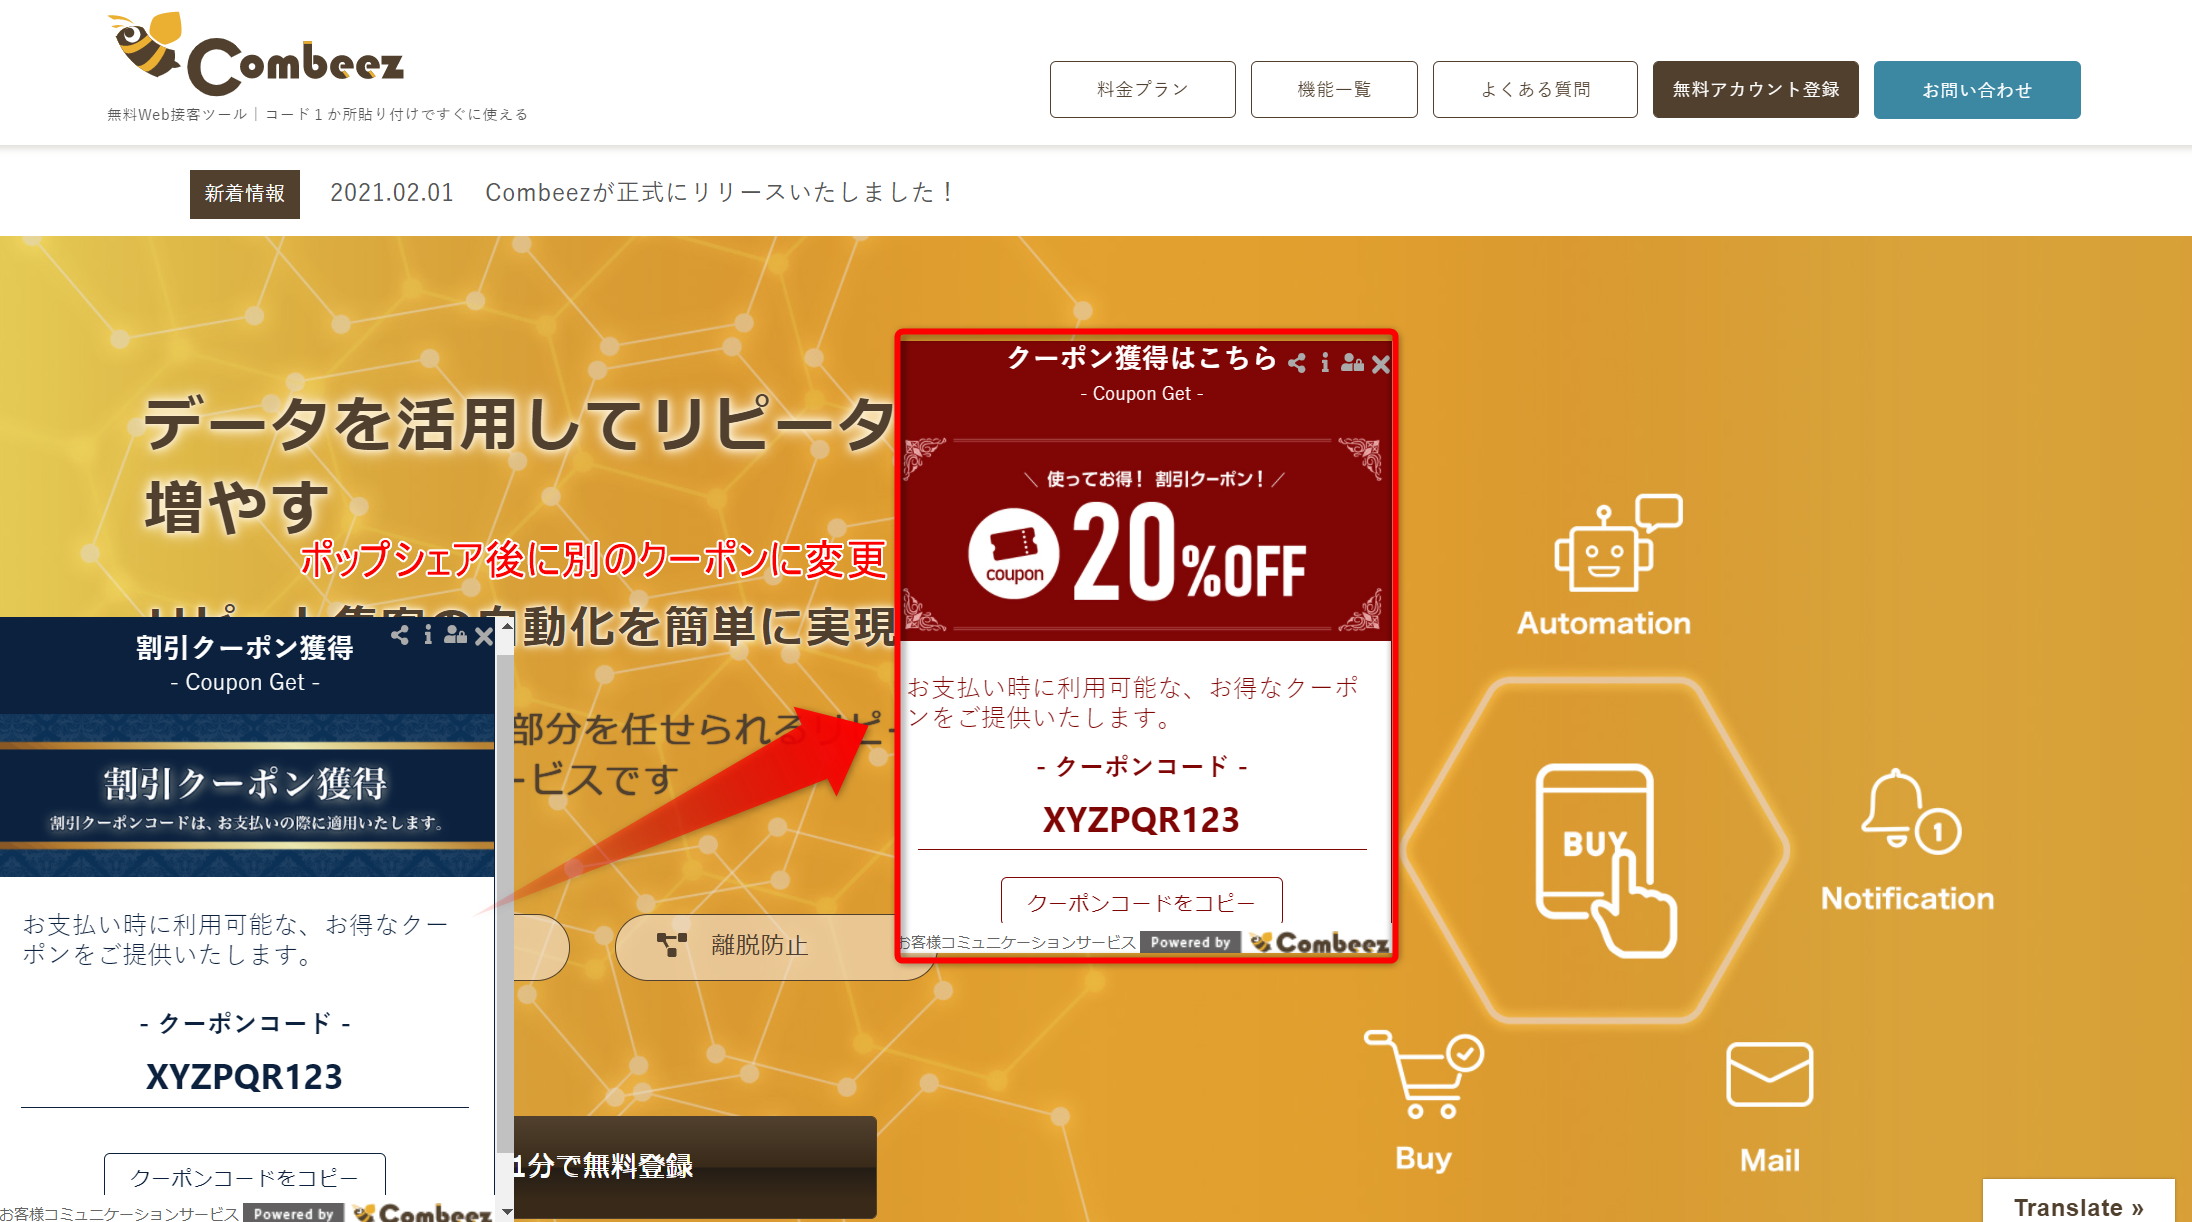The width and height of the screenshot is (2192, 1222).
Task: Click user icon in navy coupon popup
Action: coord(455,635)
